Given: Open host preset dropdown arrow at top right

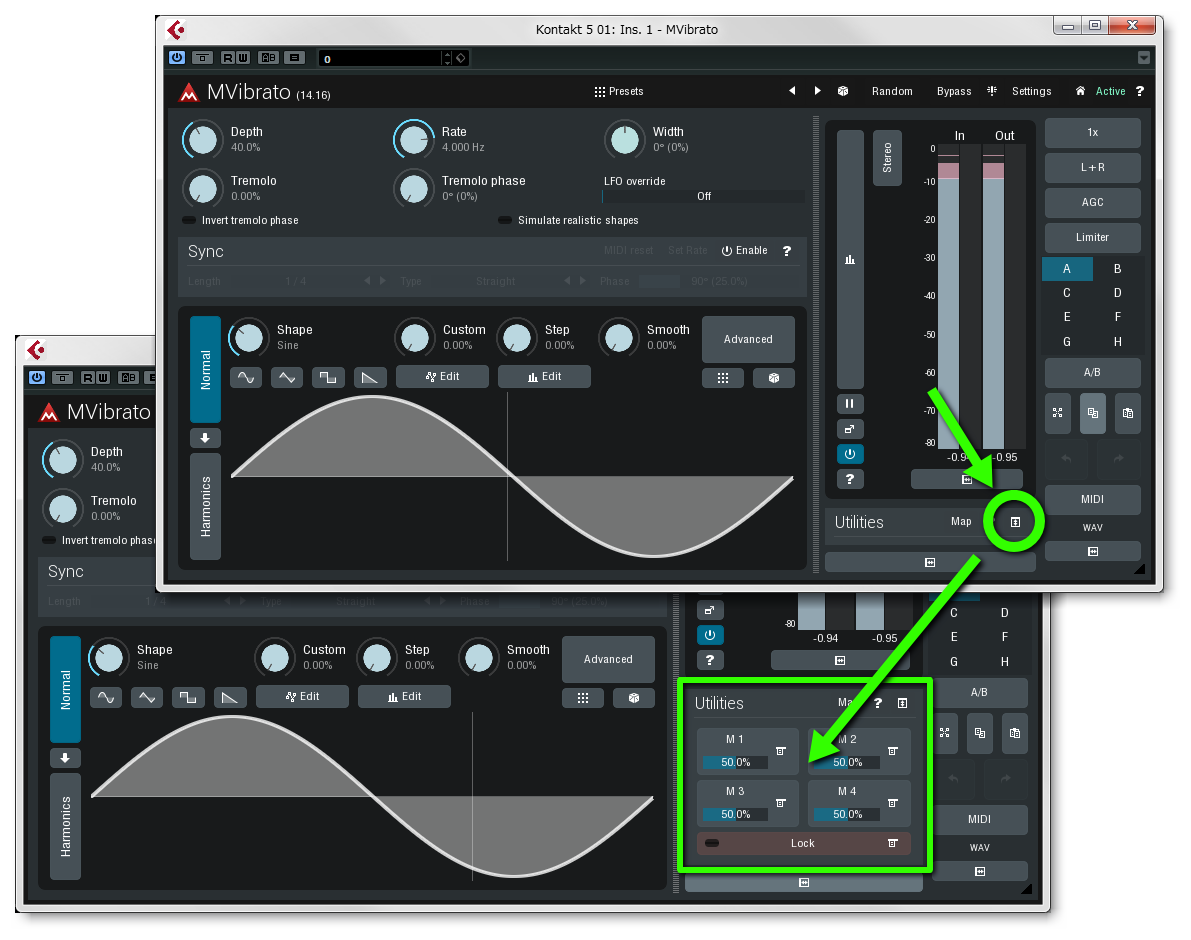Looking at the screenshot, I should pos(1144,58).
